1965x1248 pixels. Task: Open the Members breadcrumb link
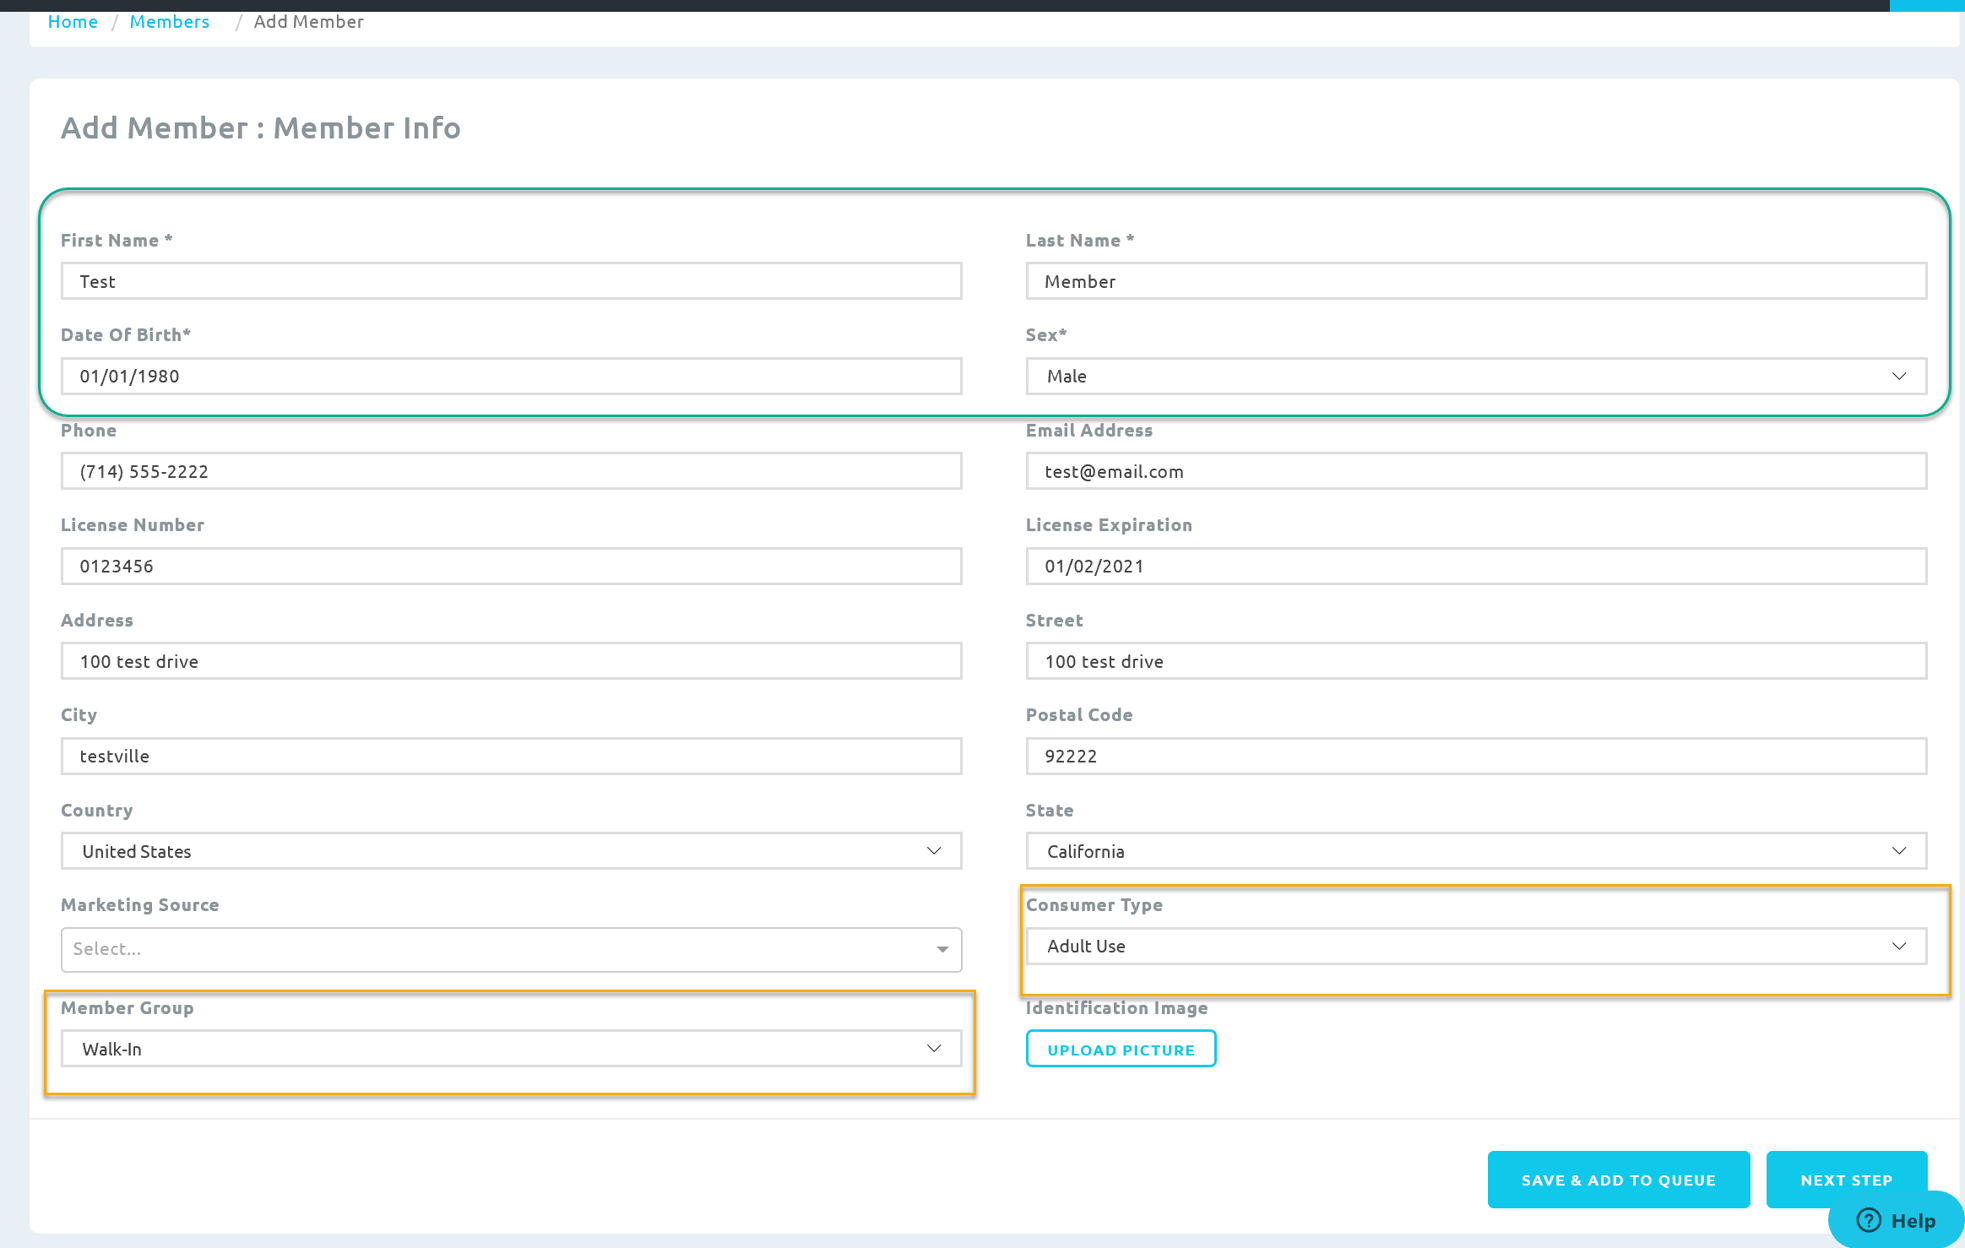tap(169, 21)
